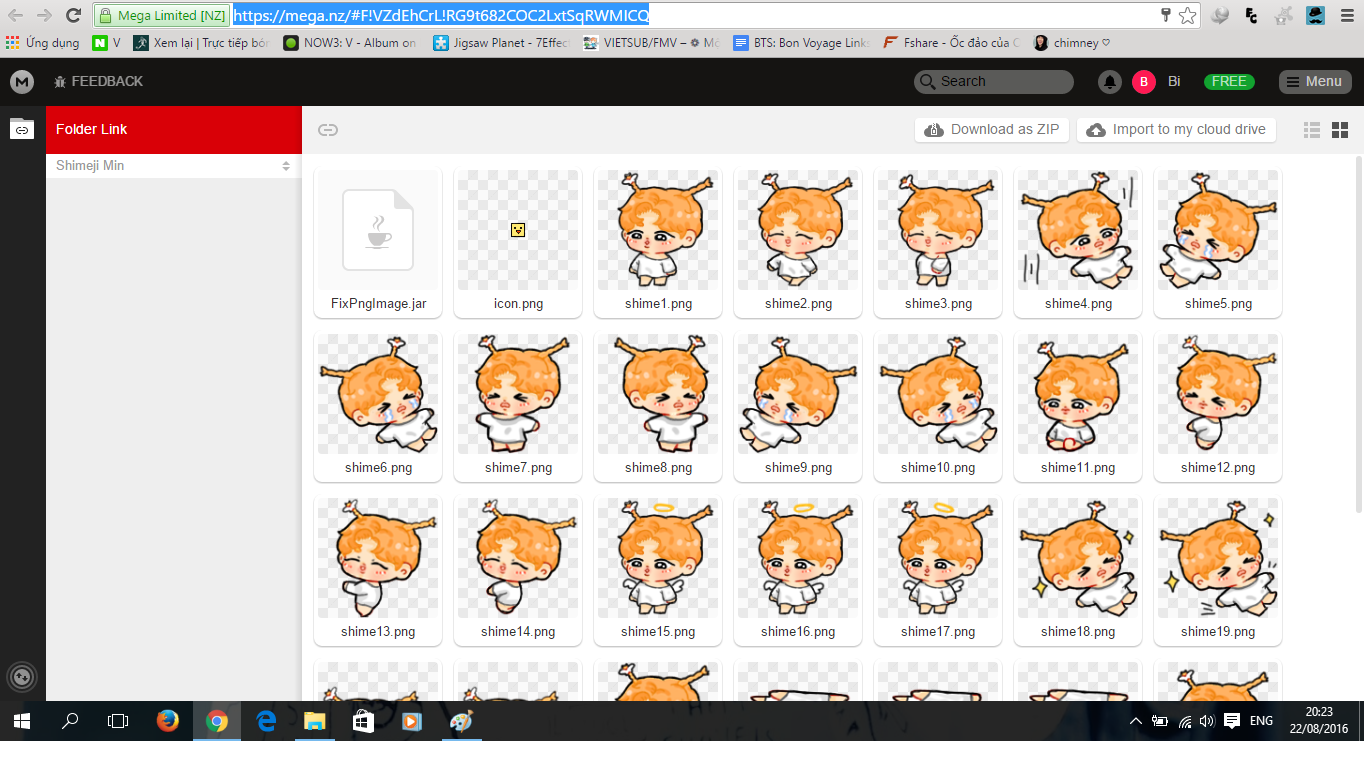This screenshot has width=1366, height=768.
Task: Select the shime9.png thumbnail
Action: pyautogui.click(x=798, y=407)
